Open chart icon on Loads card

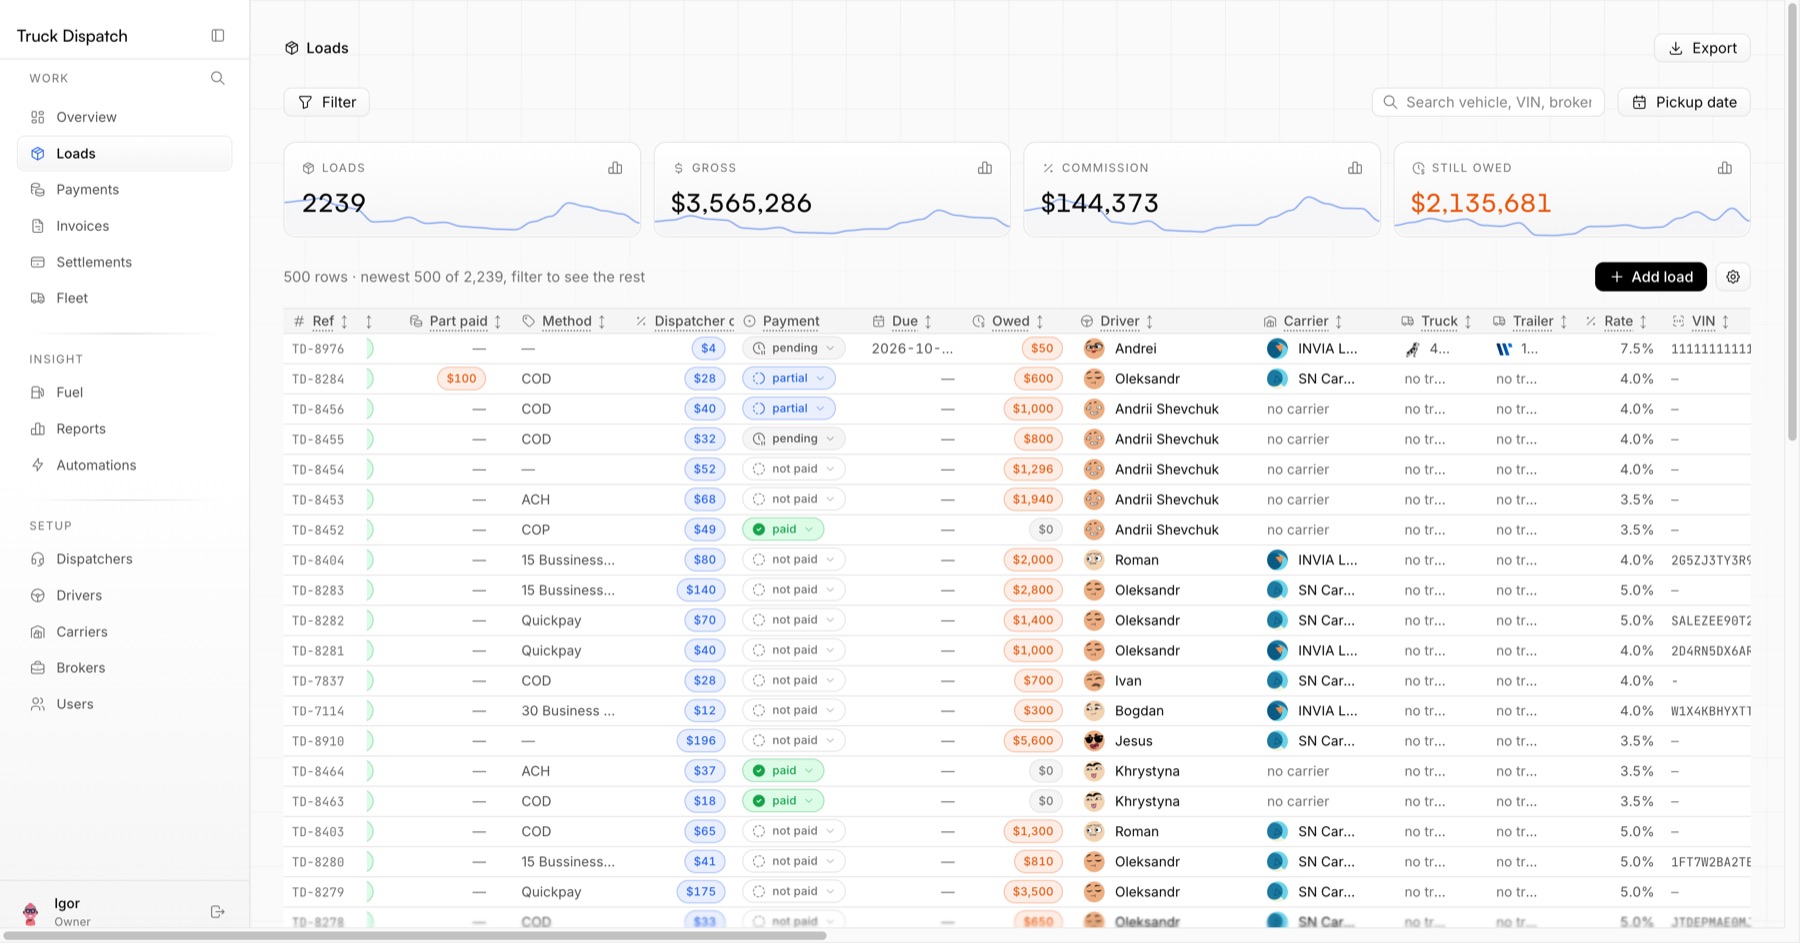tap(615, 168)
